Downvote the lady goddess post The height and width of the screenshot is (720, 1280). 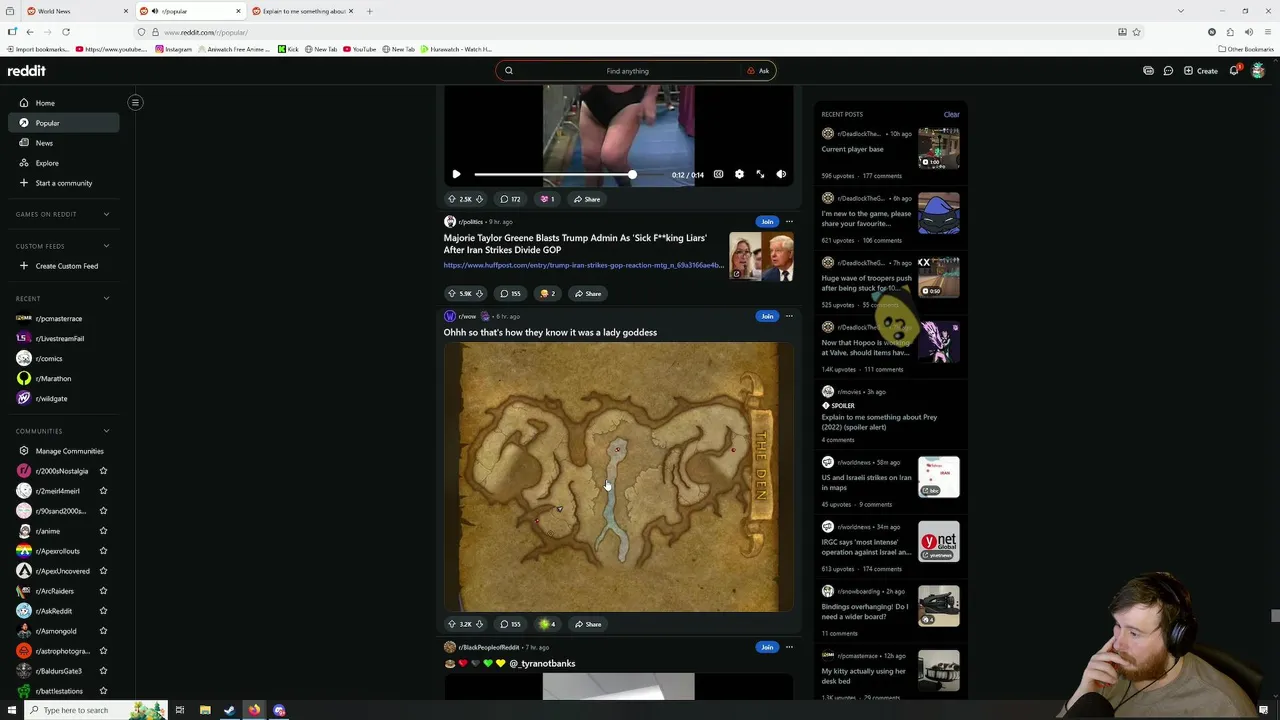479,624
